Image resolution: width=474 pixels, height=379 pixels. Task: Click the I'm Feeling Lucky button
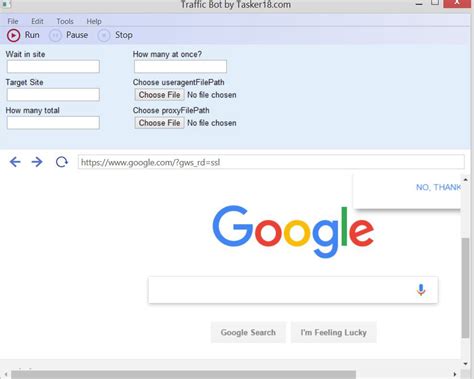click(x=334, y=332)
